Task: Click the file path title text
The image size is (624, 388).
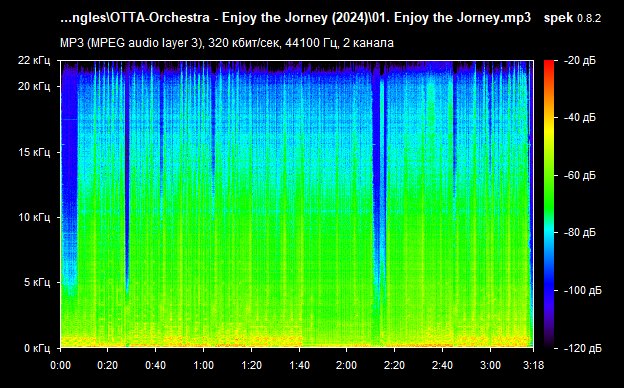Action: (x=296, y=18)
